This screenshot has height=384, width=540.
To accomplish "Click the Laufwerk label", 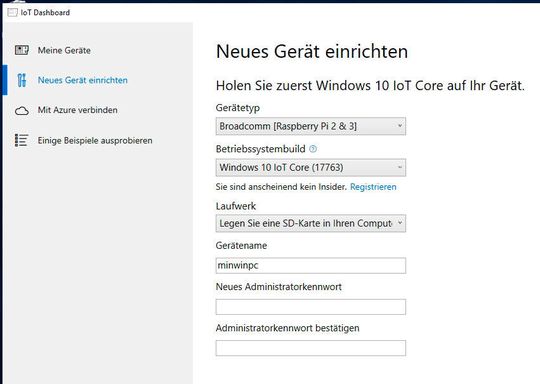I will [236, 206].
